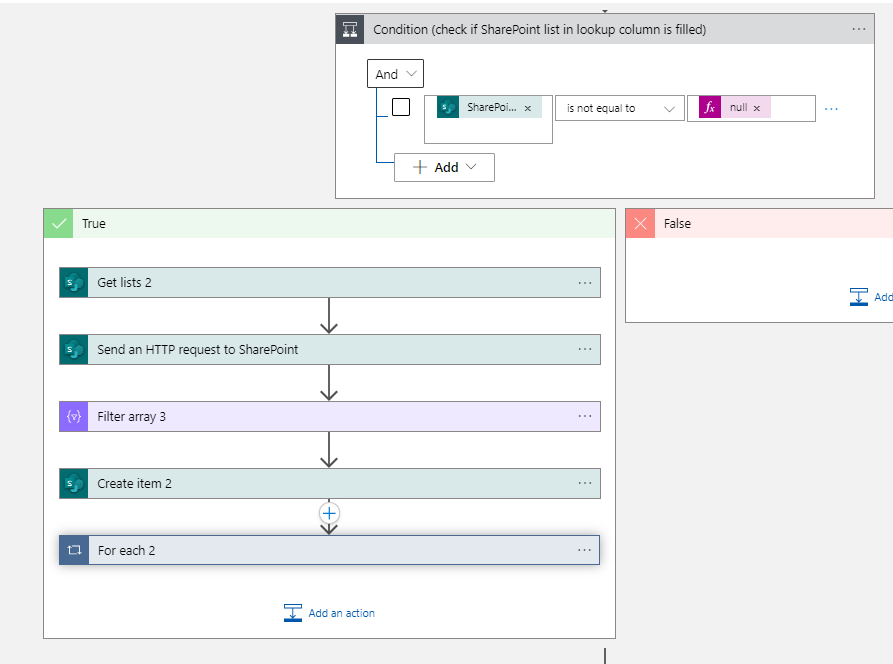Select the purple Filter array 3 icon

tap(73, 416)
